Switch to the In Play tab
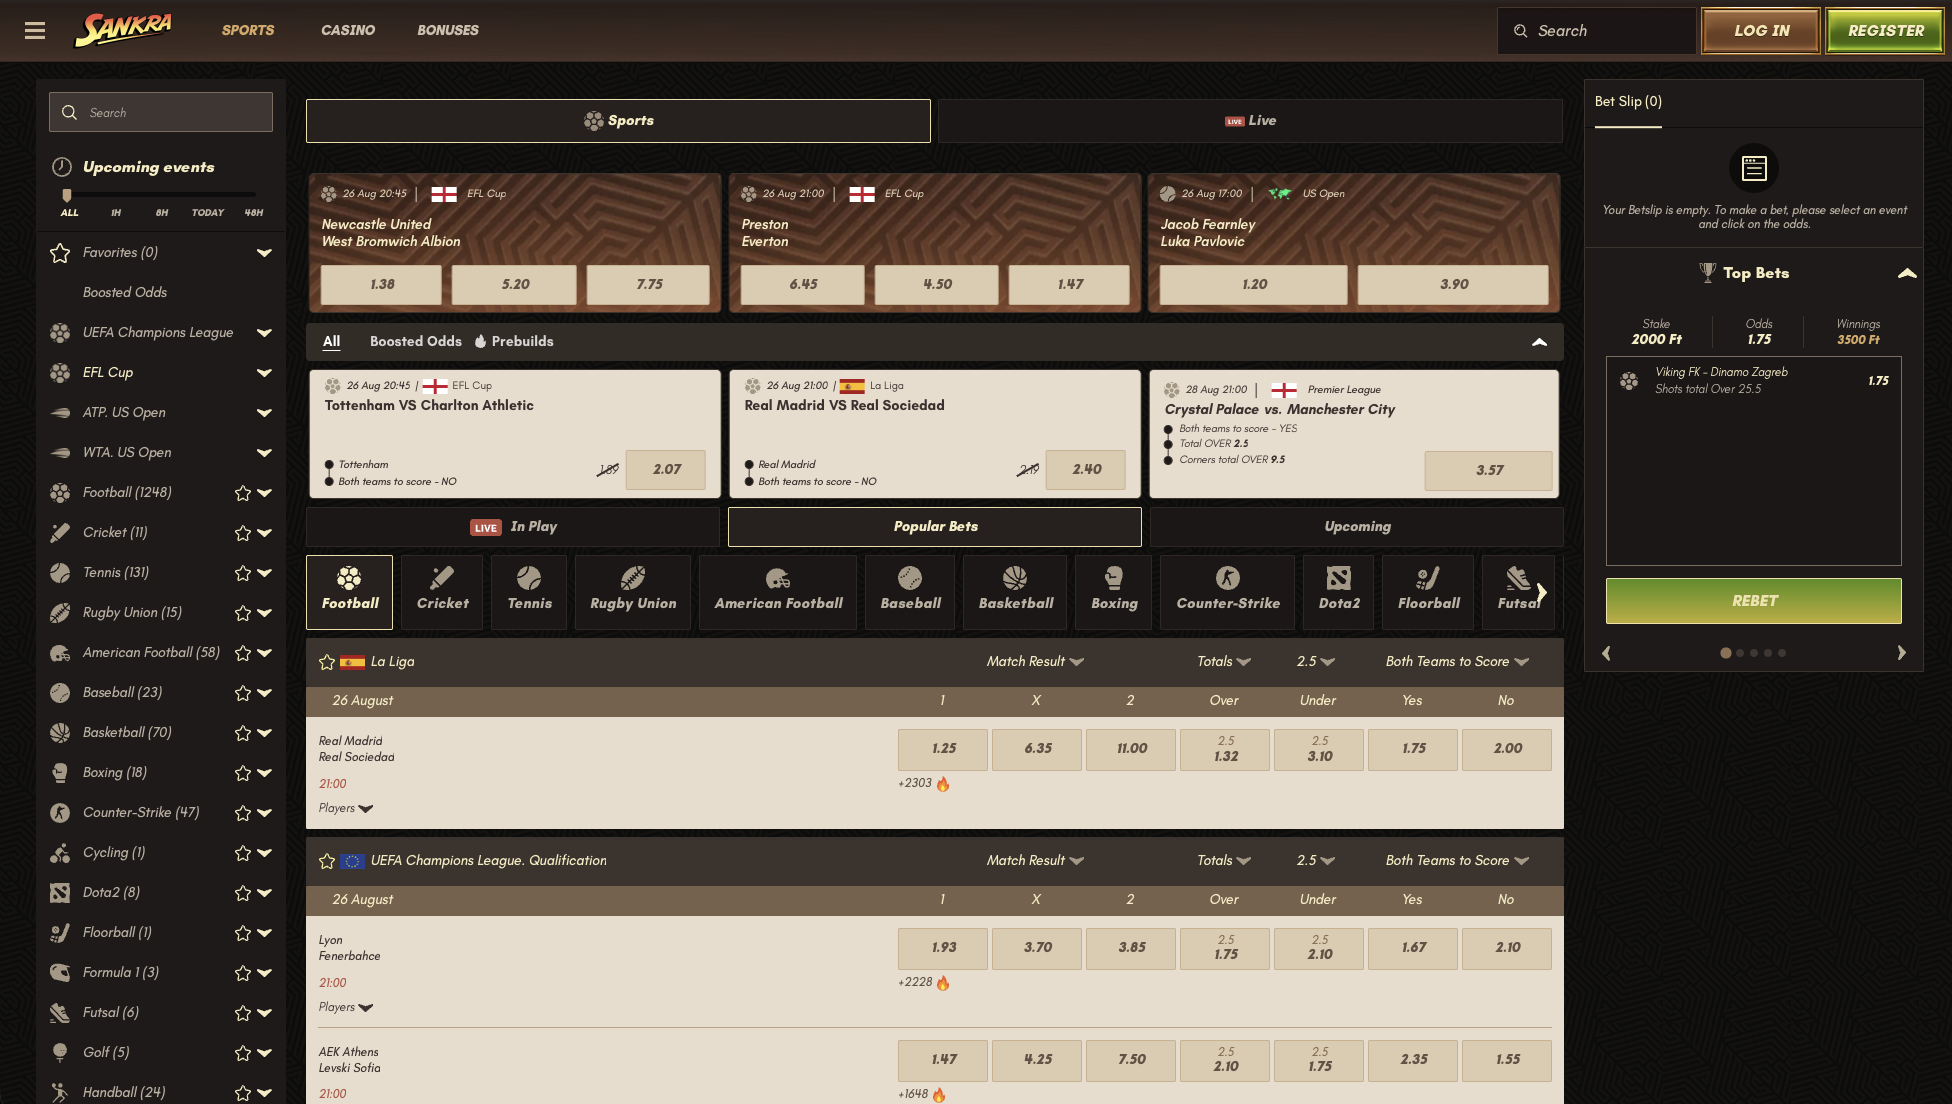 tap(513, 527)
